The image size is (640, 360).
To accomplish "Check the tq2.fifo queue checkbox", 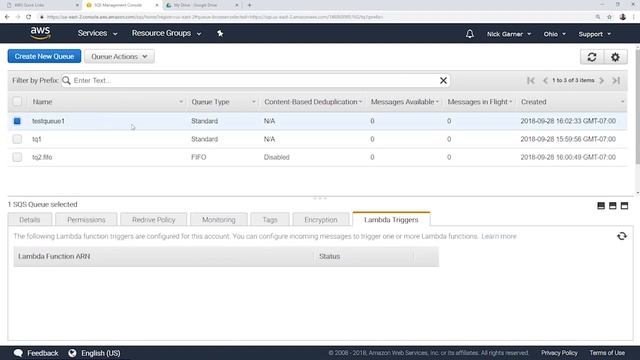I will point(17,157).
